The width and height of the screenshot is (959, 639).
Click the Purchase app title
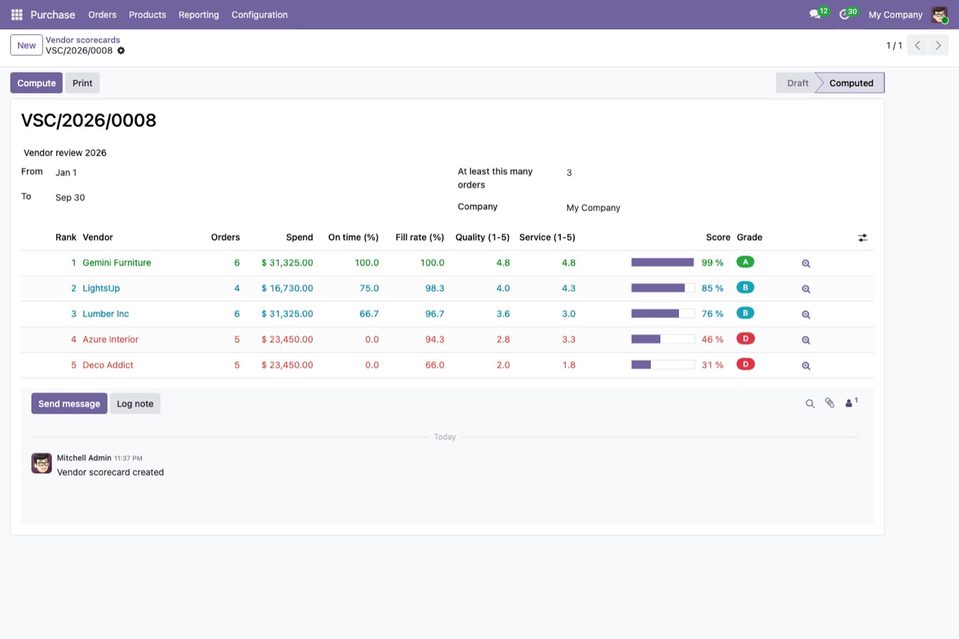(x=53, y=15)
